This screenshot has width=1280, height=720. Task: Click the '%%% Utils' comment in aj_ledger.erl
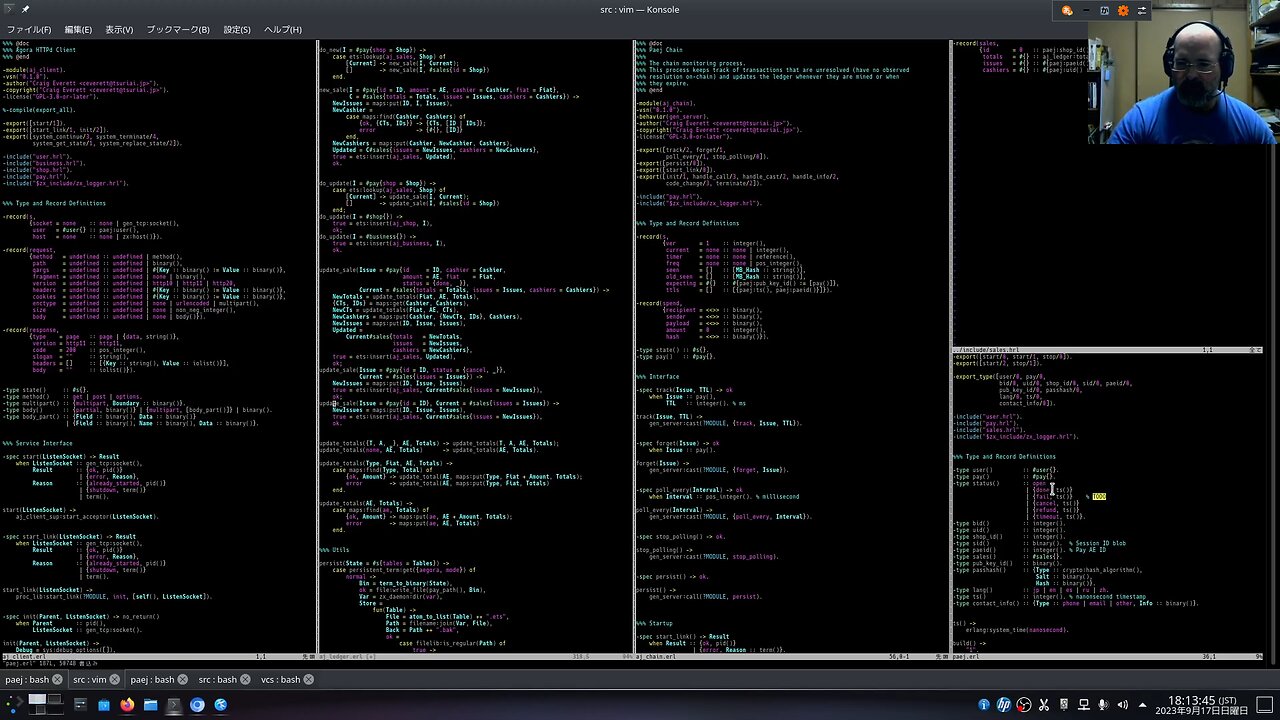click(x=334, y=550)
